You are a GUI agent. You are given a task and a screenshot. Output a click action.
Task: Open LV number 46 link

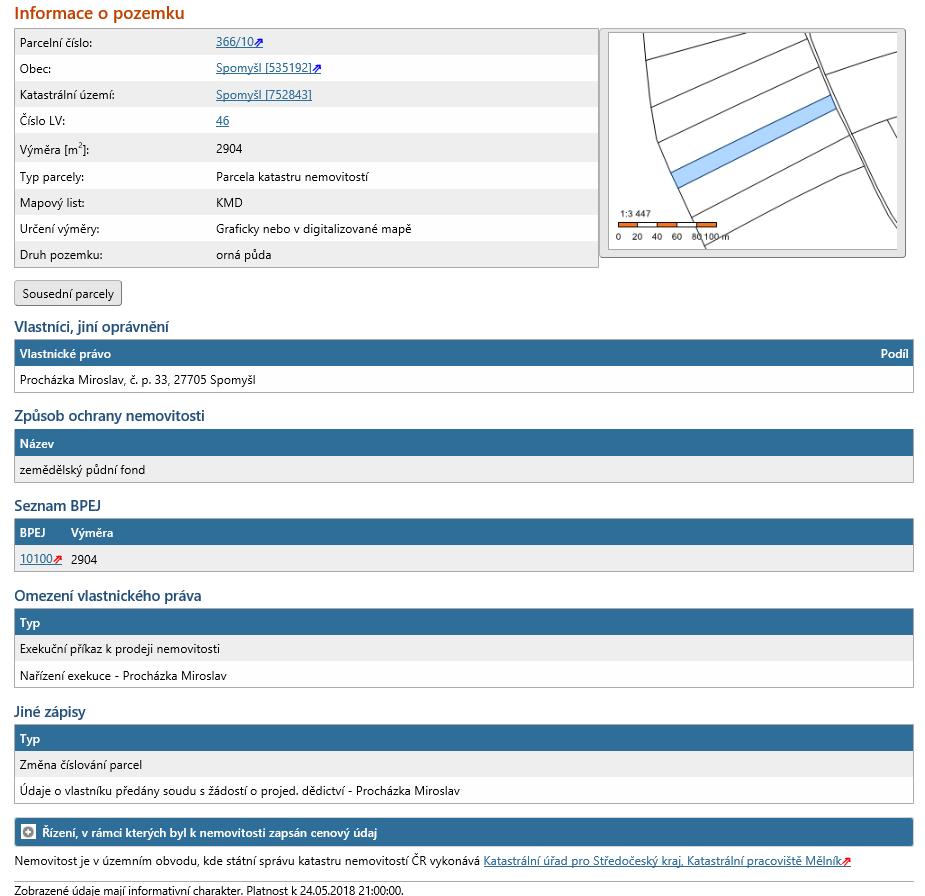pyautogui.click(x=222, y=121)
